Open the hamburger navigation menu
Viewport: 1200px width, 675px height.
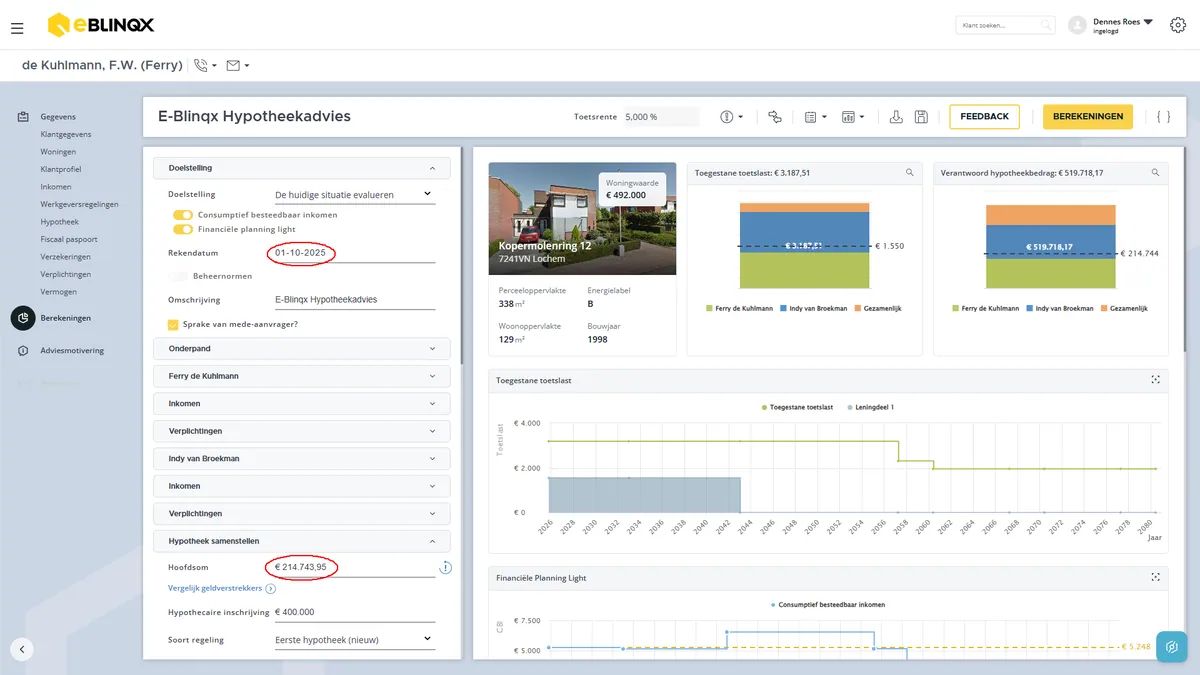17,29
